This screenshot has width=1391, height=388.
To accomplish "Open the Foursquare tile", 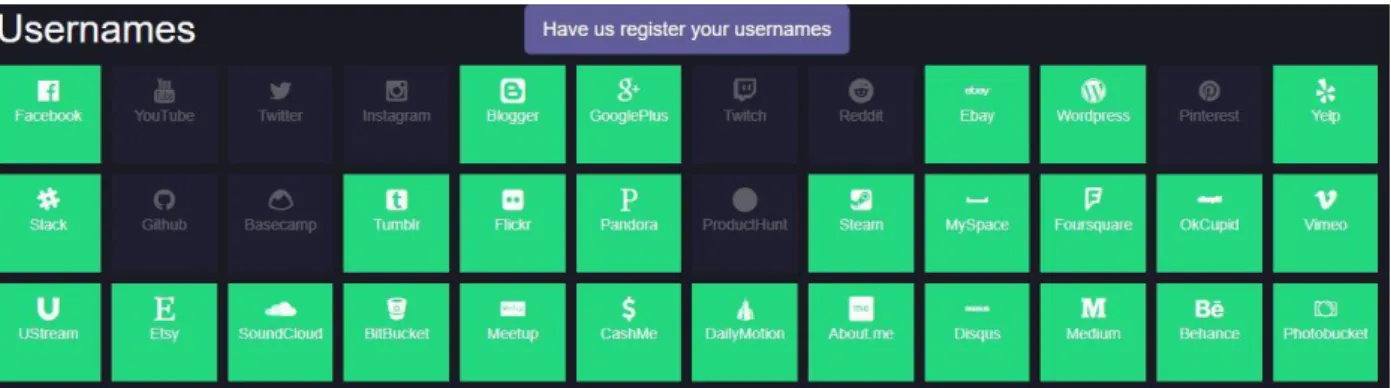I will 1093,223.
